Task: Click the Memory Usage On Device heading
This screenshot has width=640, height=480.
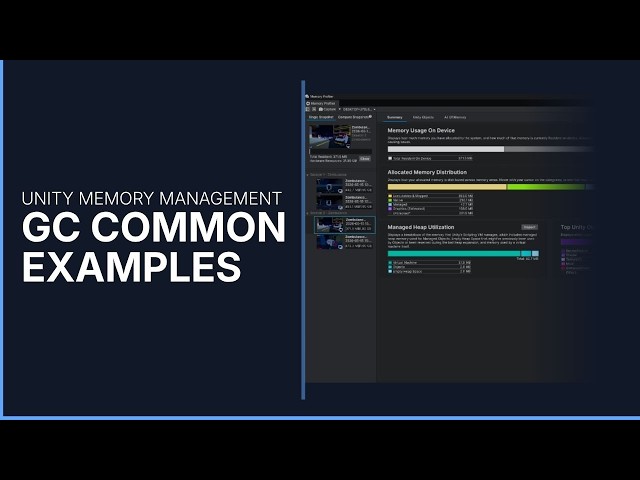Action: [x=421, y=131]
